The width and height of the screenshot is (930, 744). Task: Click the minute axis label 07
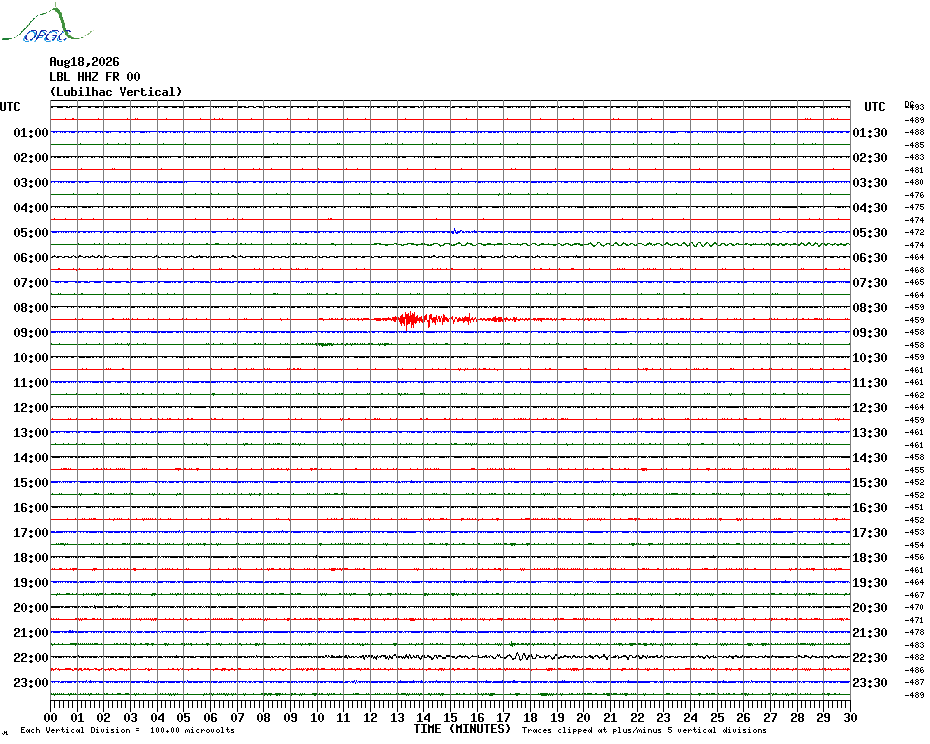point(237,717)
